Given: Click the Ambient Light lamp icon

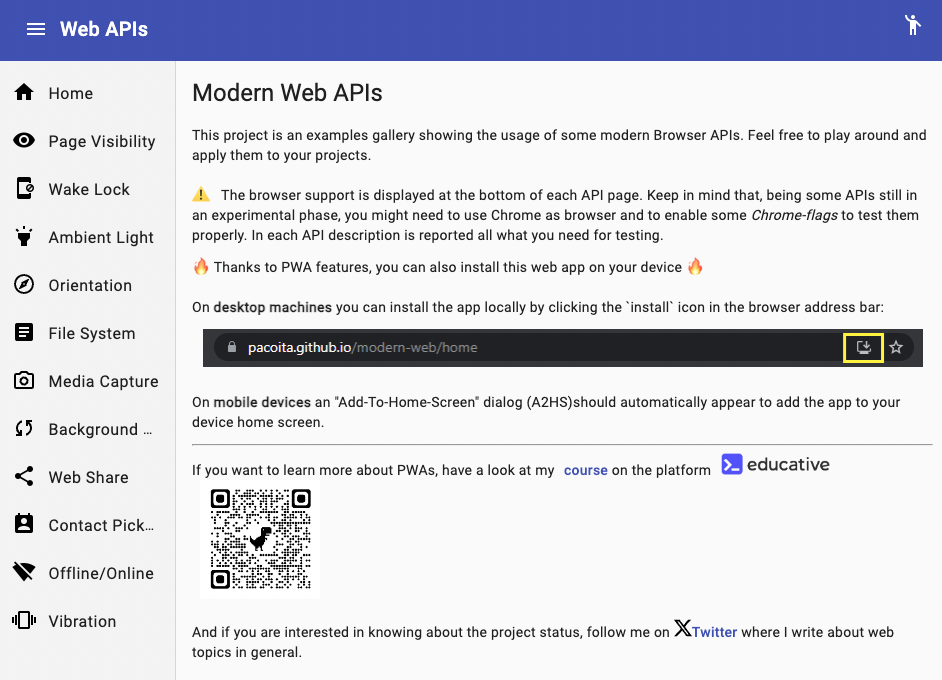Looking at the screenshot, I should [24, 237].
